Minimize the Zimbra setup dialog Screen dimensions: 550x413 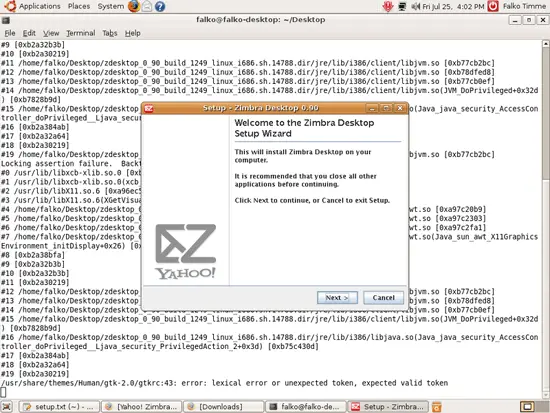click(372, 108)
